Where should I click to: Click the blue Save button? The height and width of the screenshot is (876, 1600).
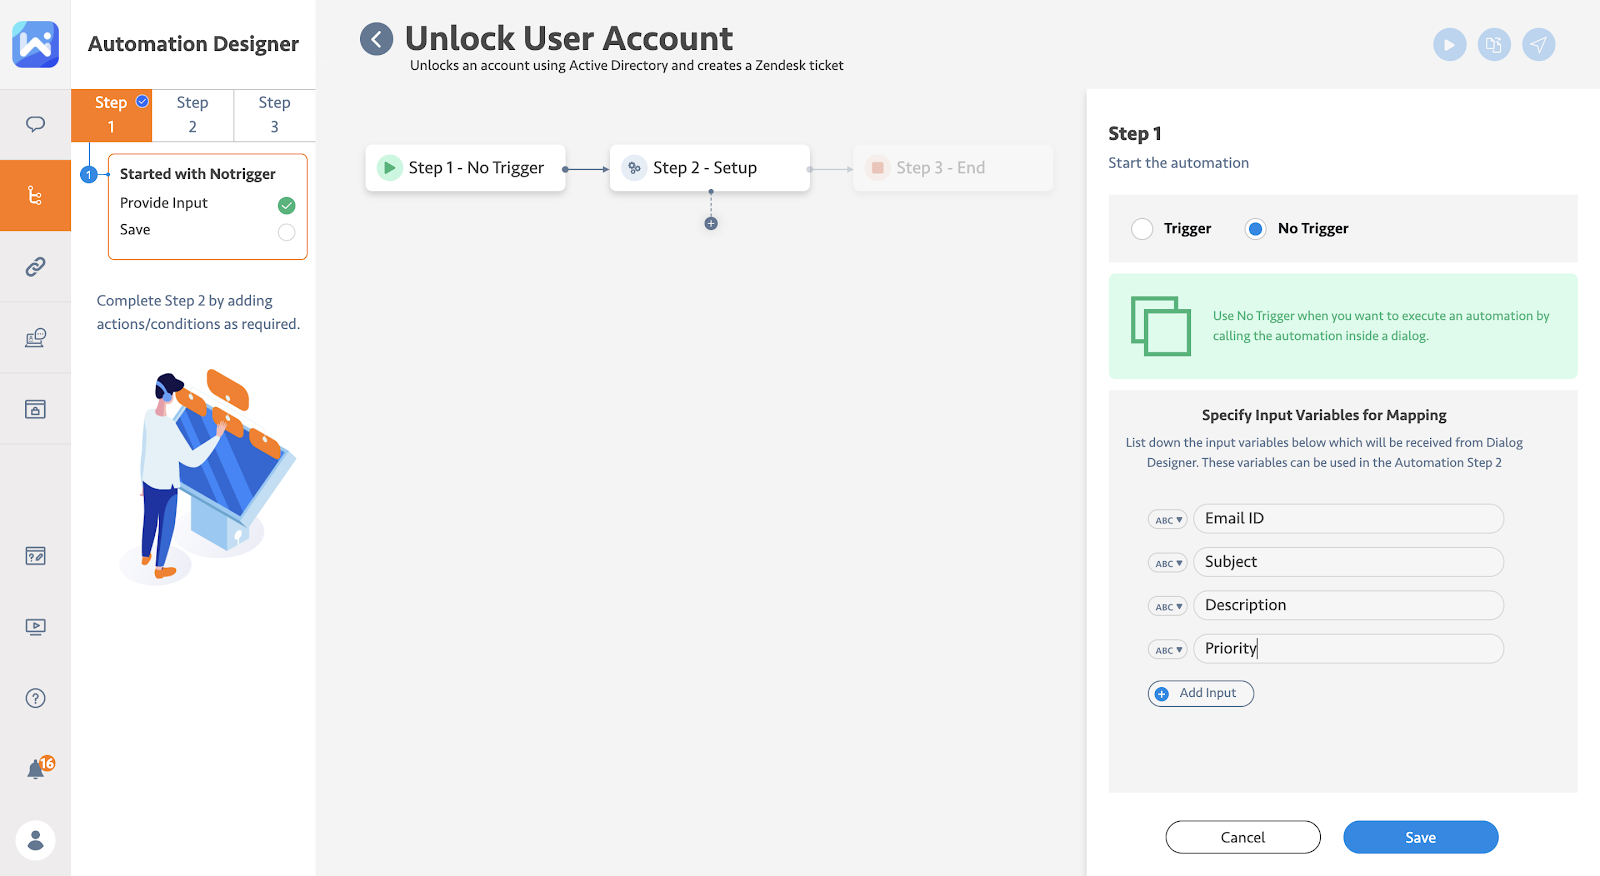coord(1420,837)
